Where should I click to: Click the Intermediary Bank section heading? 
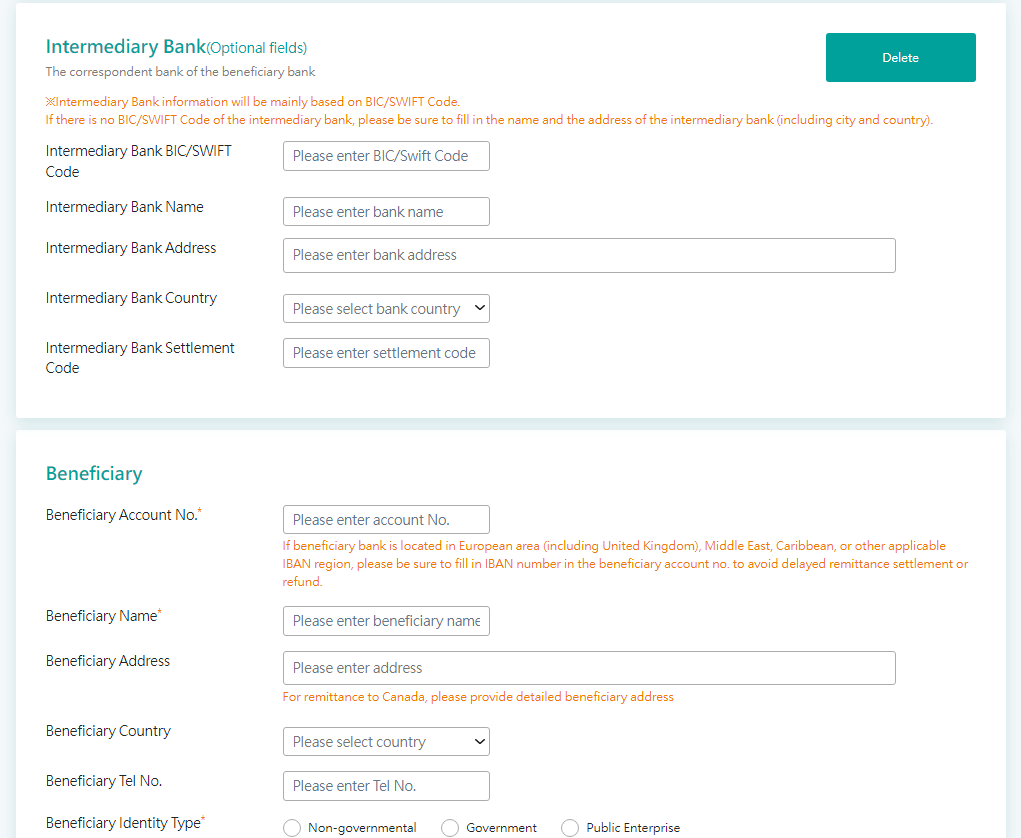(x=176, y=47)
